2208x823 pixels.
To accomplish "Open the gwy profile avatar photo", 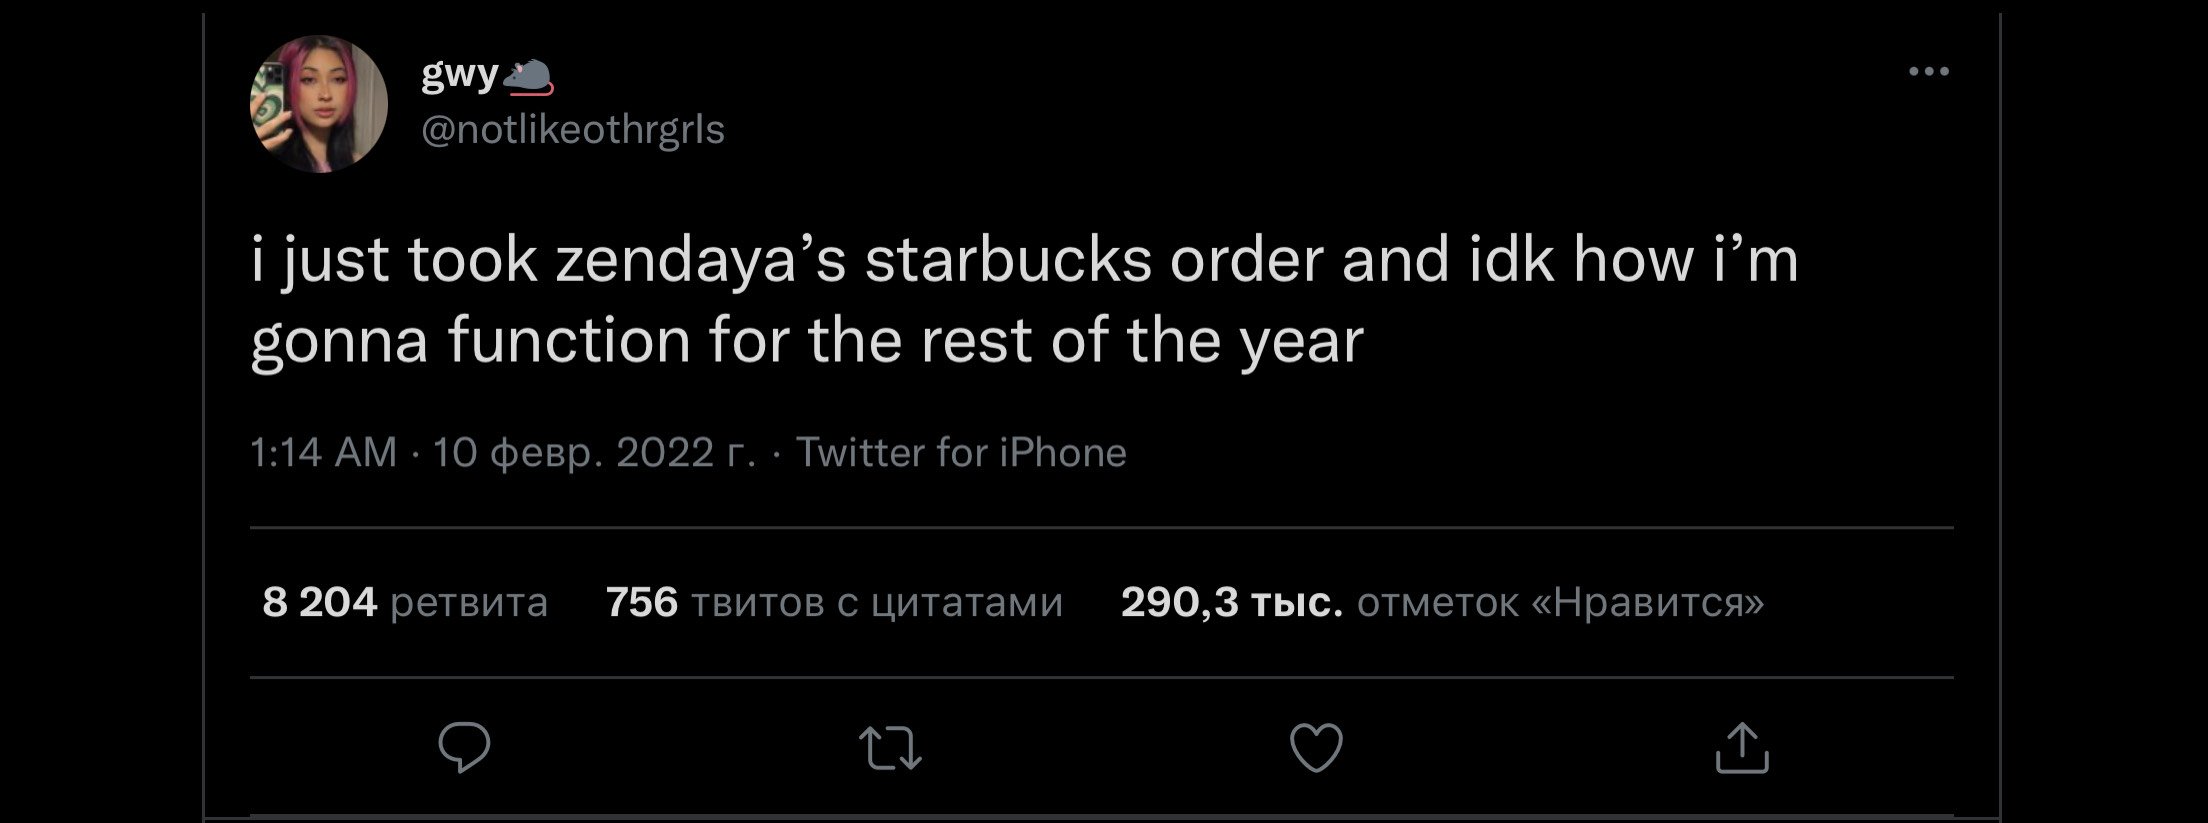I will tap(319, 104).
